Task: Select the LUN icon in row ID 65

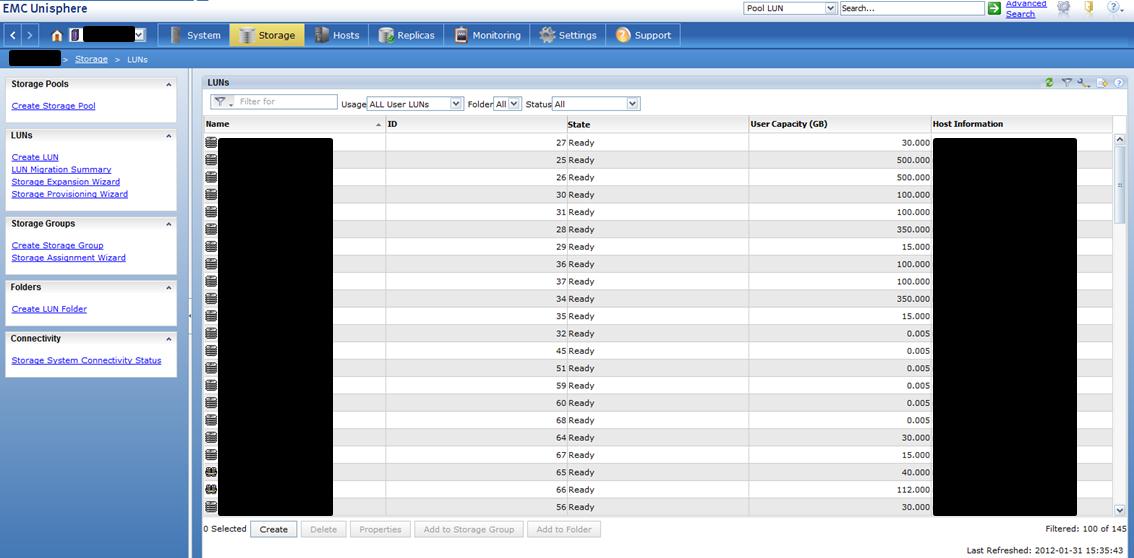Action: (211, 472)
